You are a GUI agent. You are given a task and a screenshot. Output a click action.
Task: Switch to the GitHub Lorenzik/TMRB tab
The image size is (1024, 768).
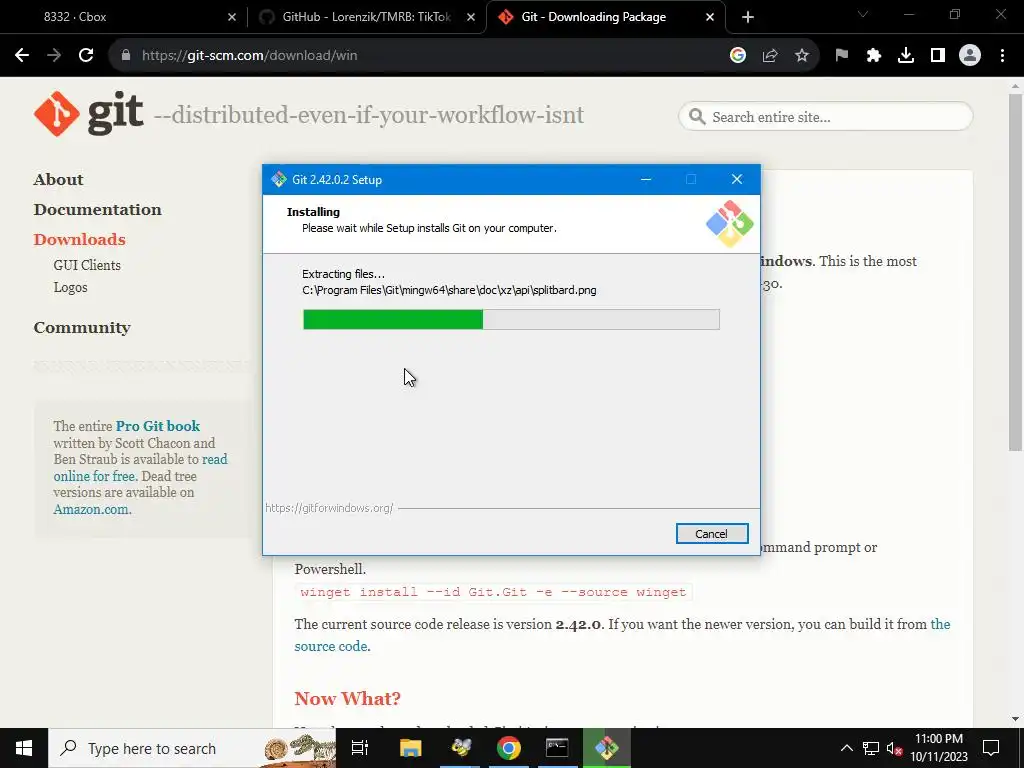click(367, 17)
